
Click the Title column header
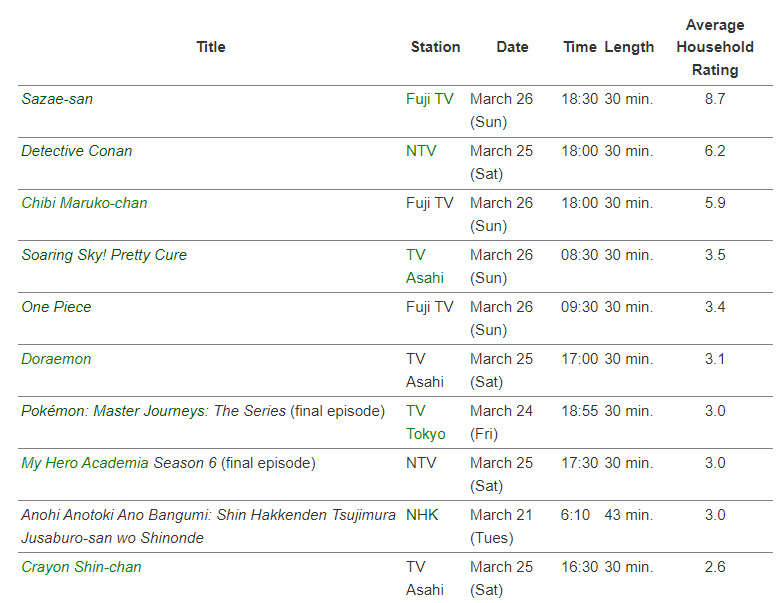(x=211, y=47)
